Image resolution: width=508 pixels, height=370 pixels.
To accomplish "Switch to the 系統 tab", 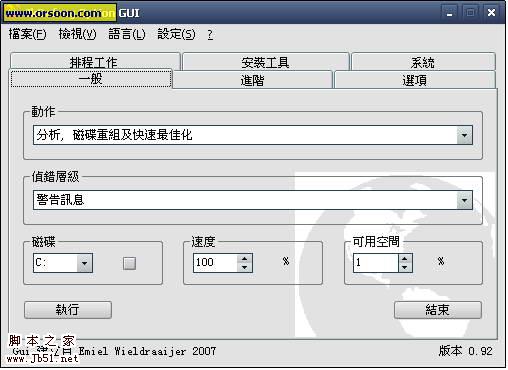I will (423, 62).
